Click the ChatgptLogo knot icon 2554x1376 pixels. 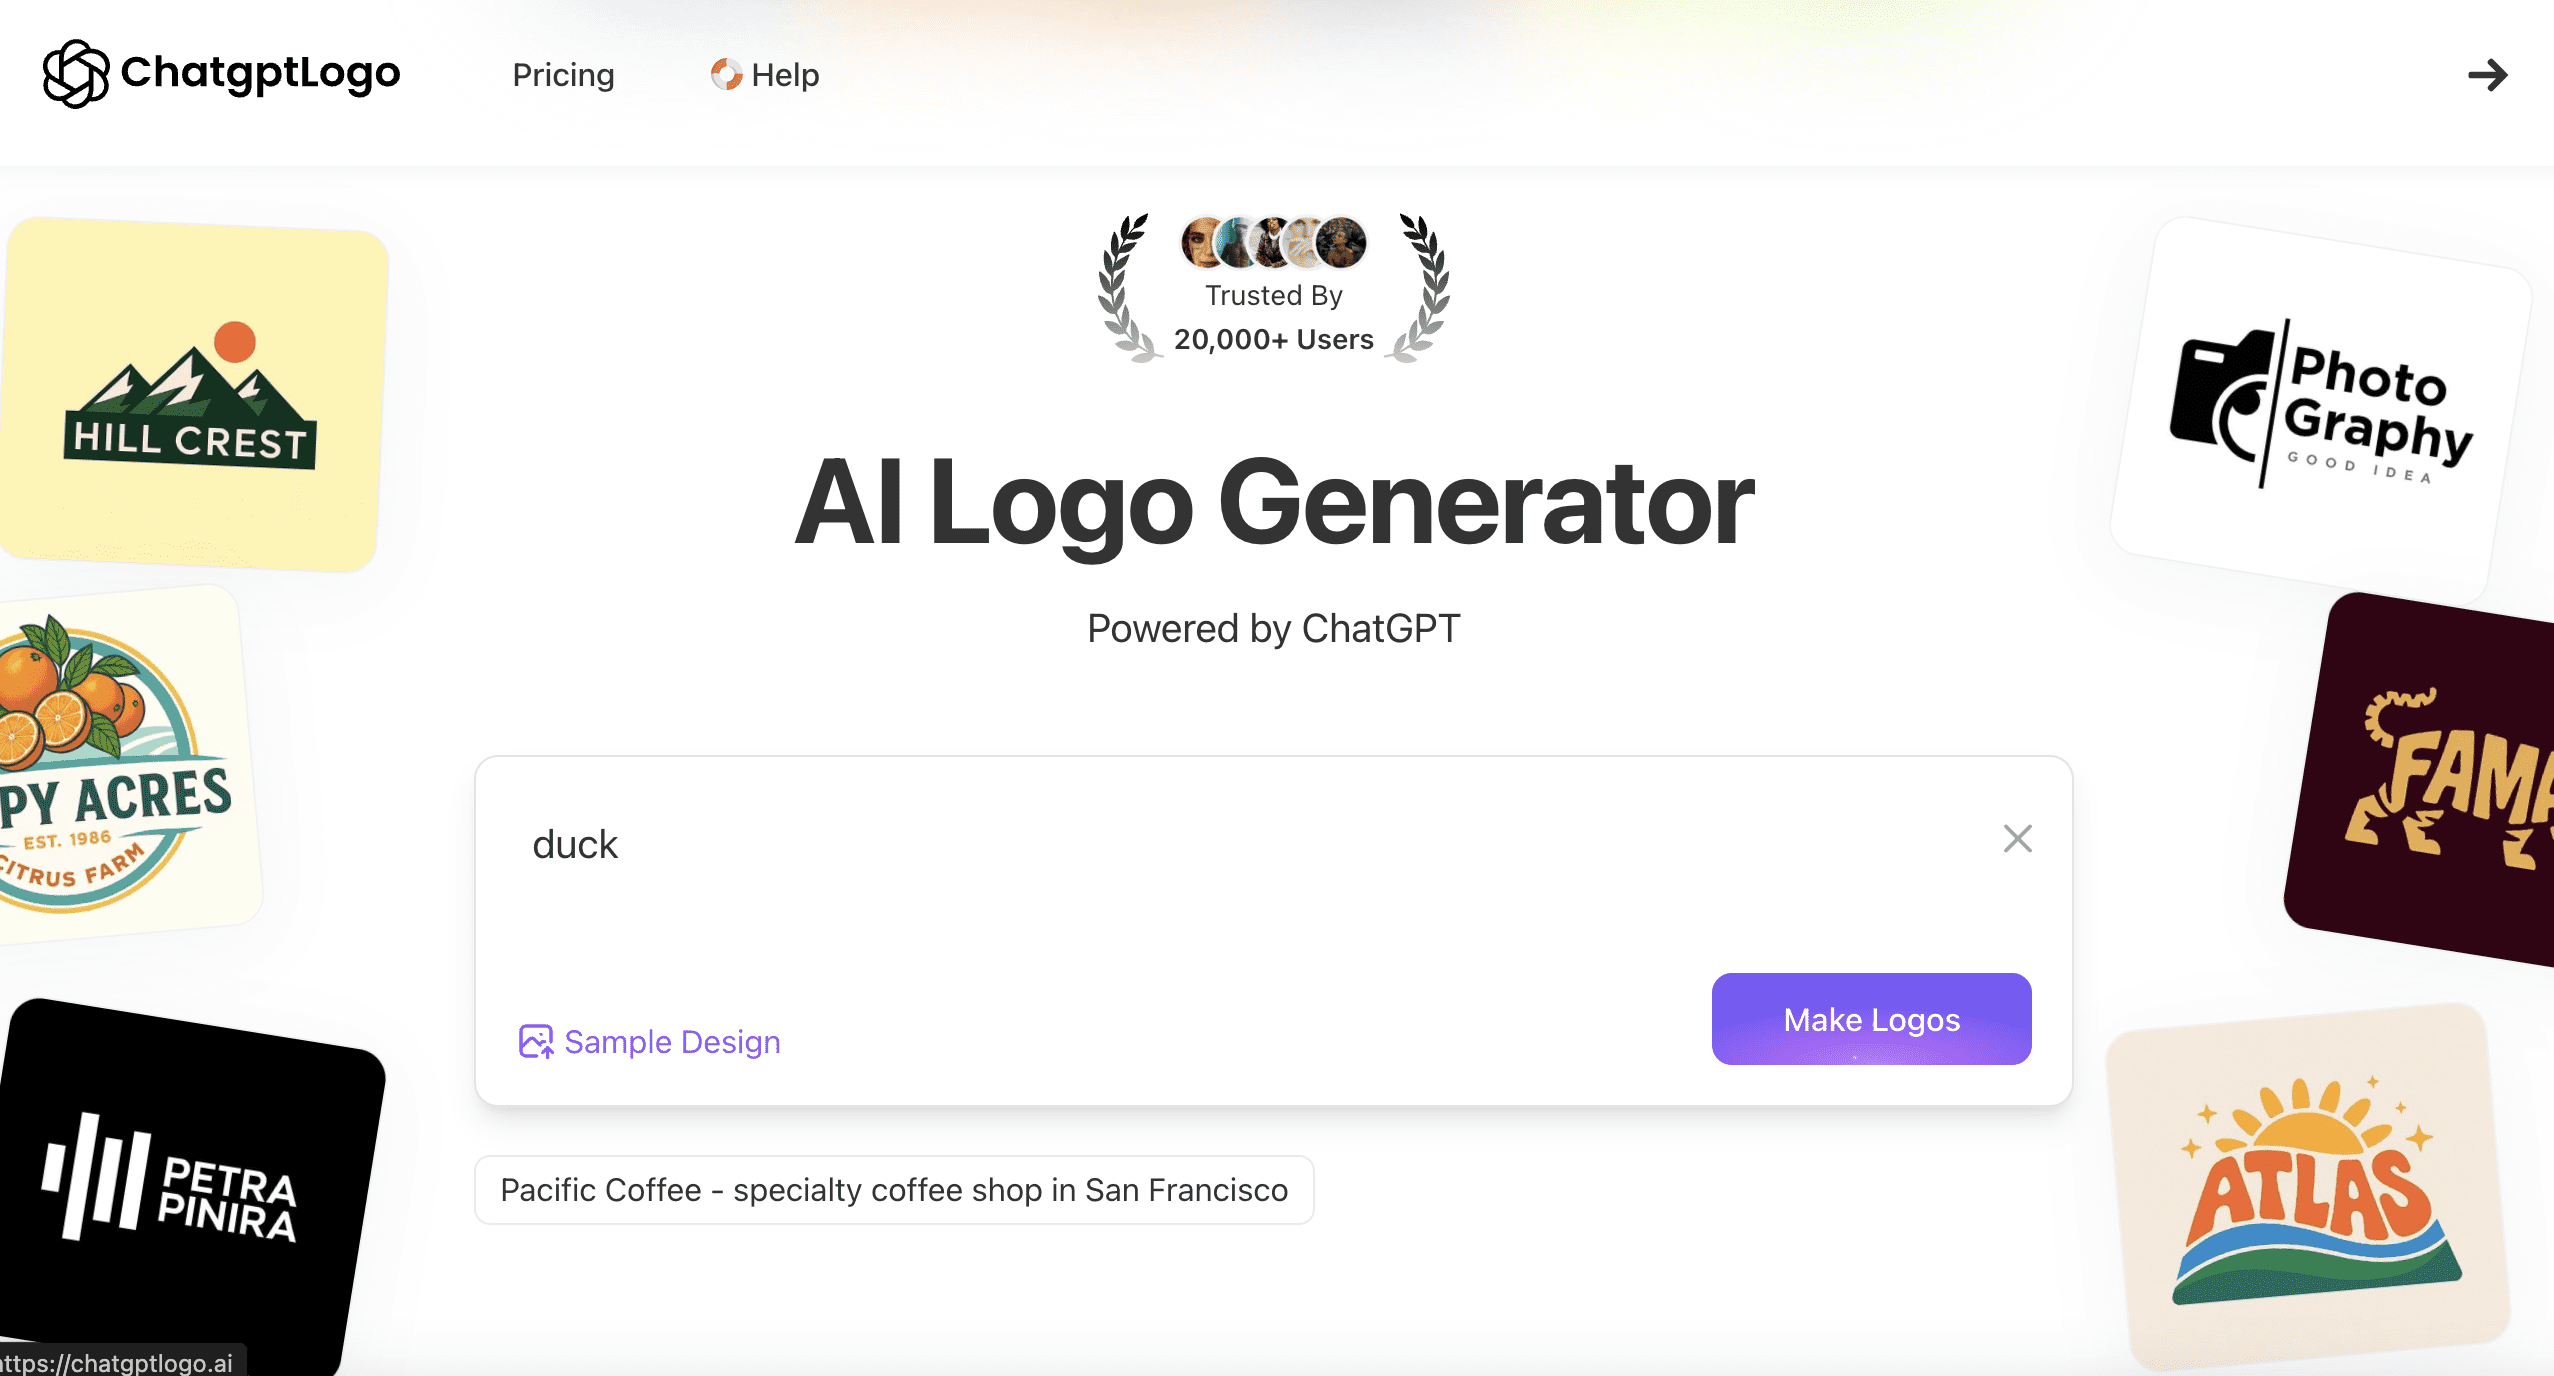tap(75, 74)
